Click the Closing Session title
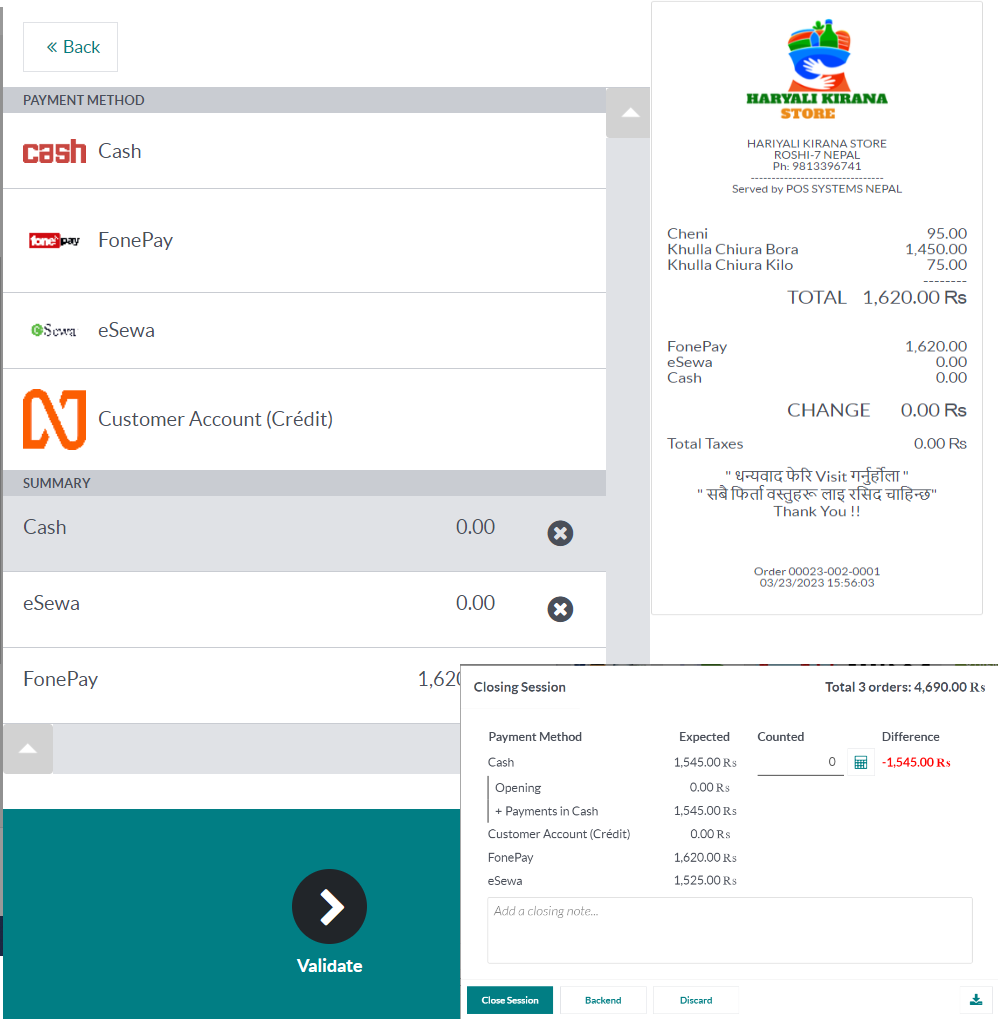This screenshot has width=998, height=1019. pos(520,688)
